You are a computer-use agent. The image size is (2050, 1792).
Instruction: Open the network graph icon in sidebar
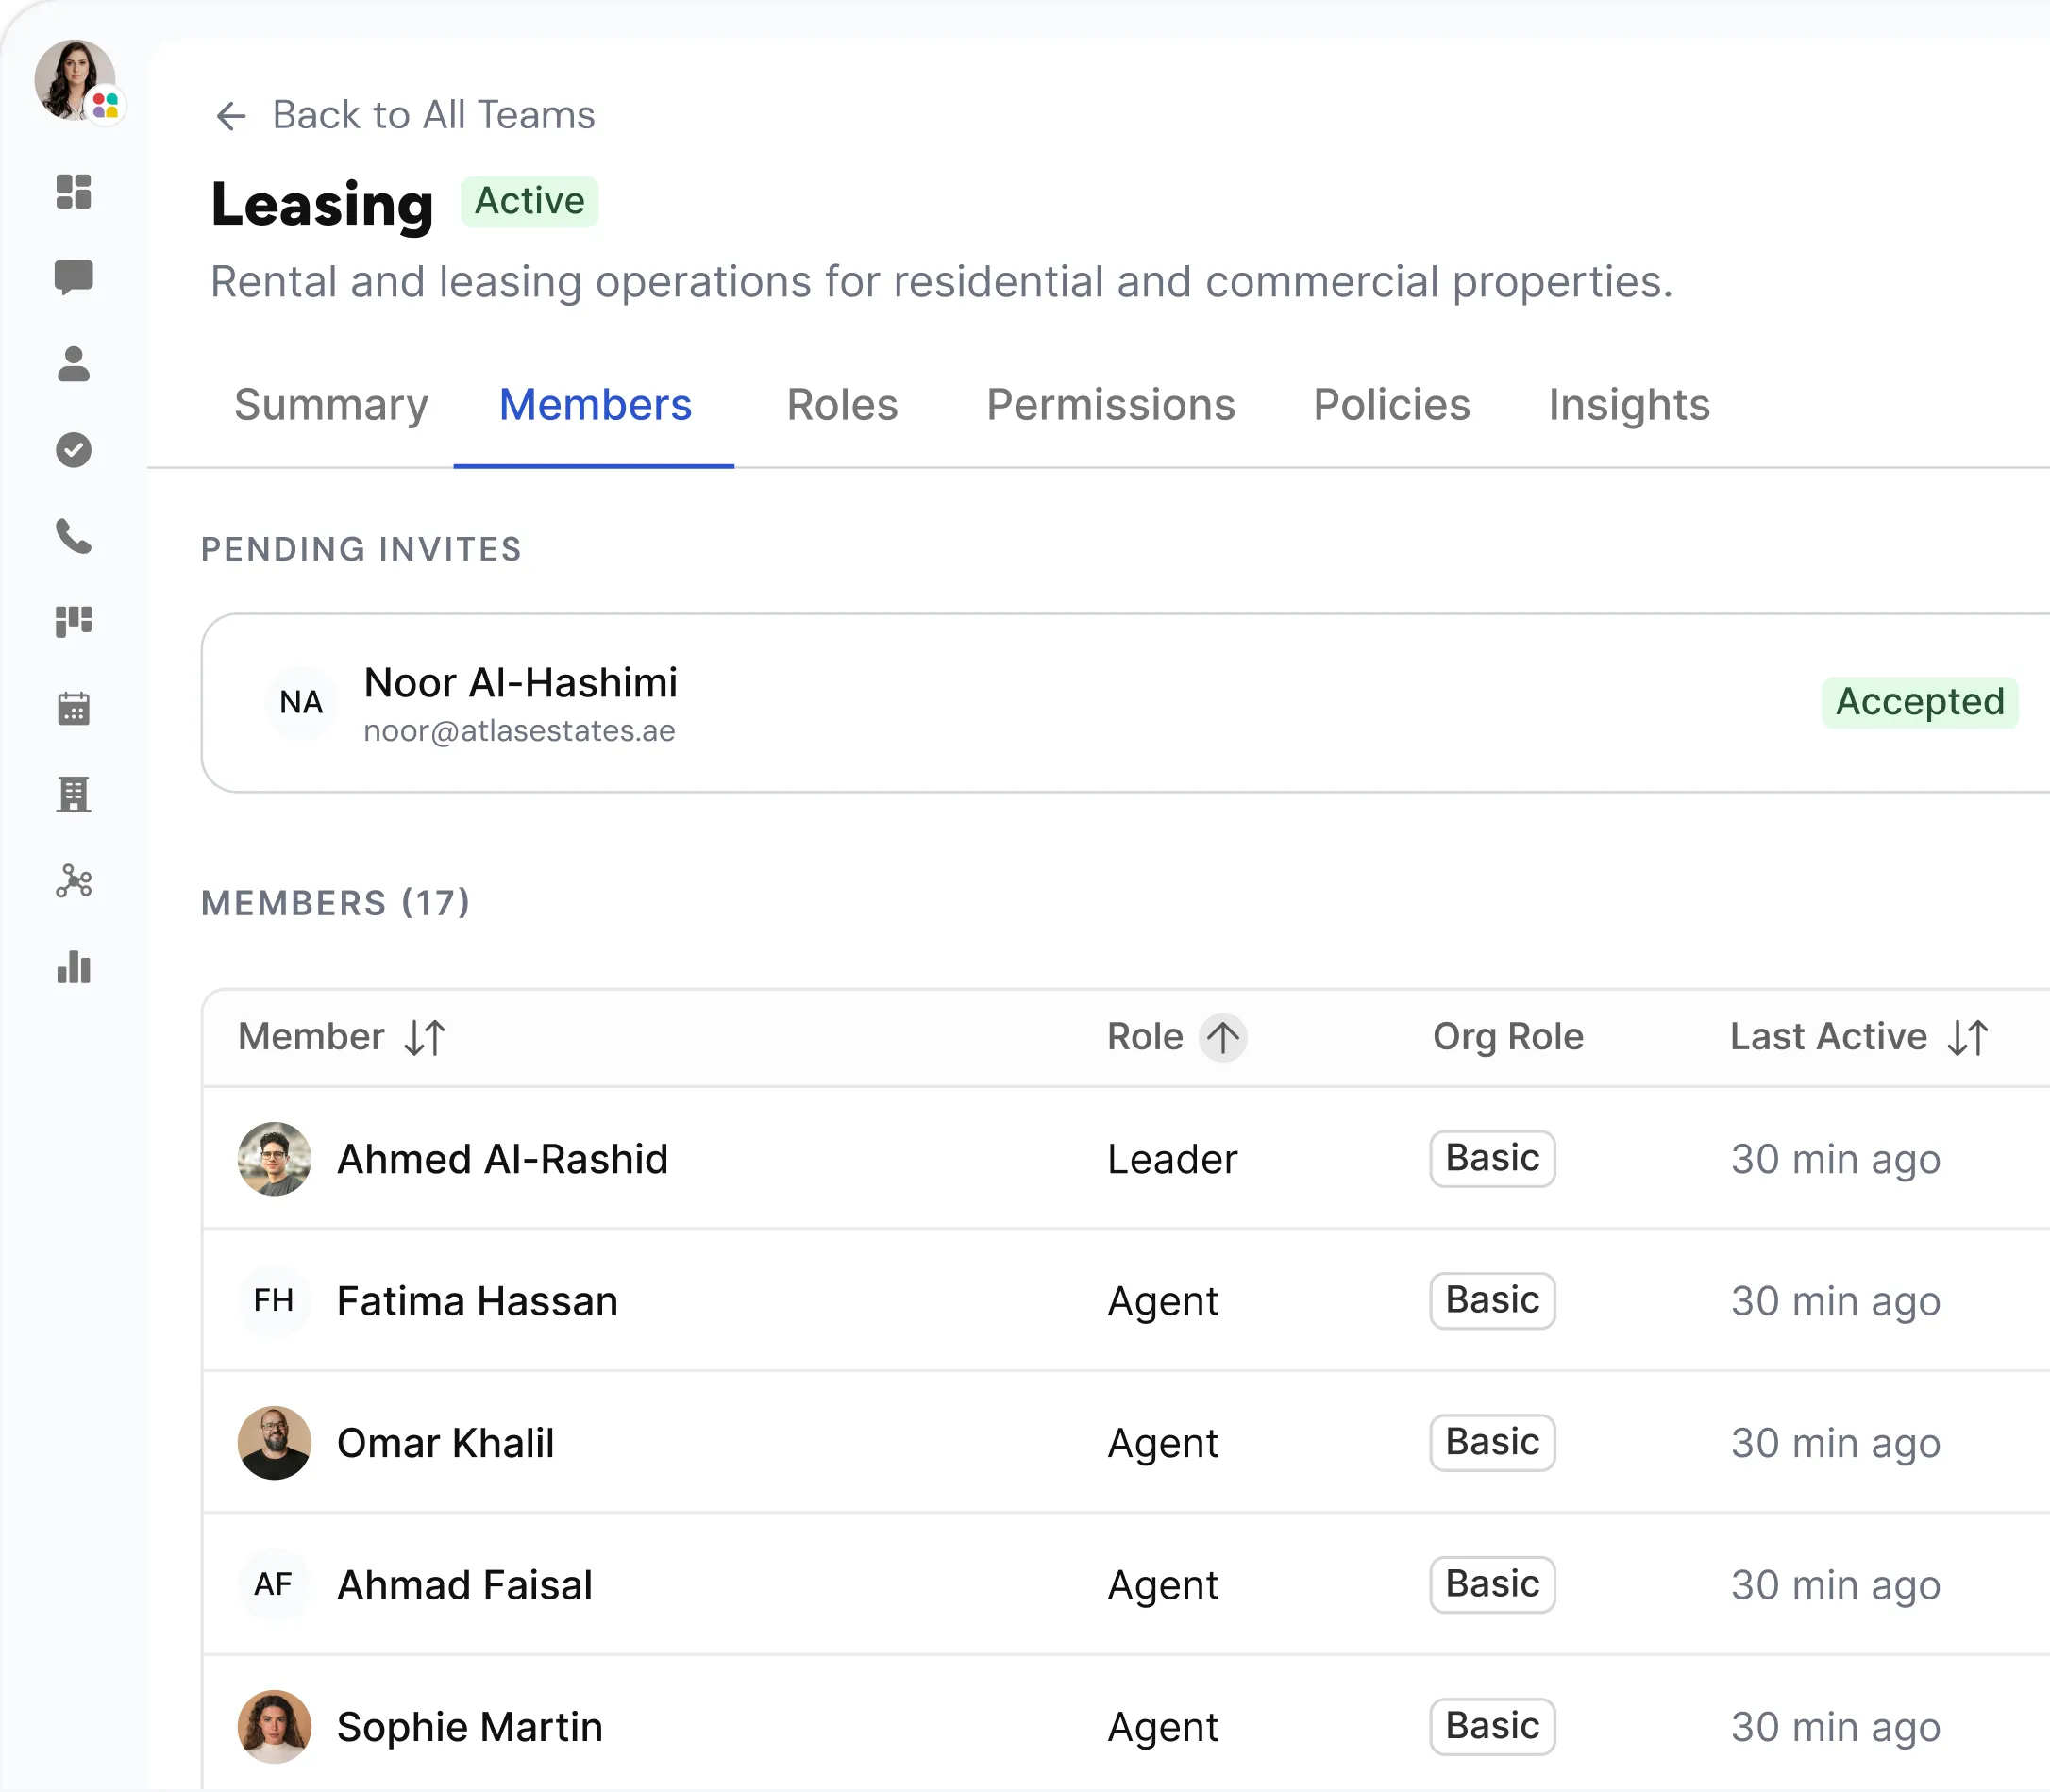[74, 881]
